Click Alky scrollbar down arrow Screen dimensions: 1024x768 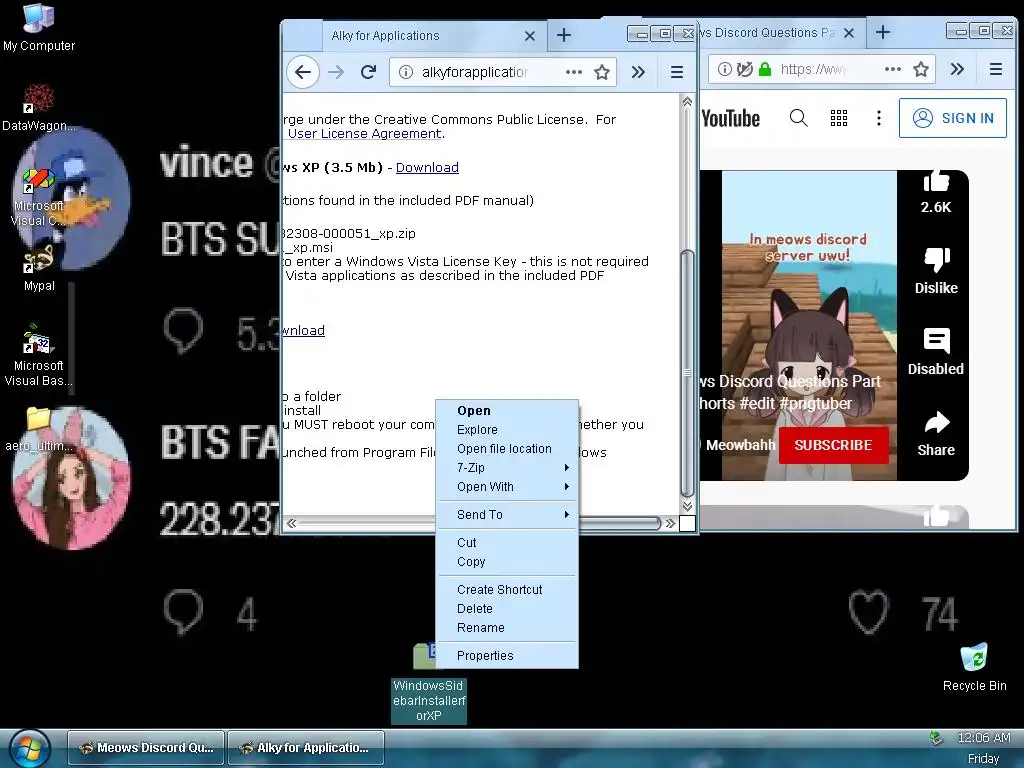(687, 506)
